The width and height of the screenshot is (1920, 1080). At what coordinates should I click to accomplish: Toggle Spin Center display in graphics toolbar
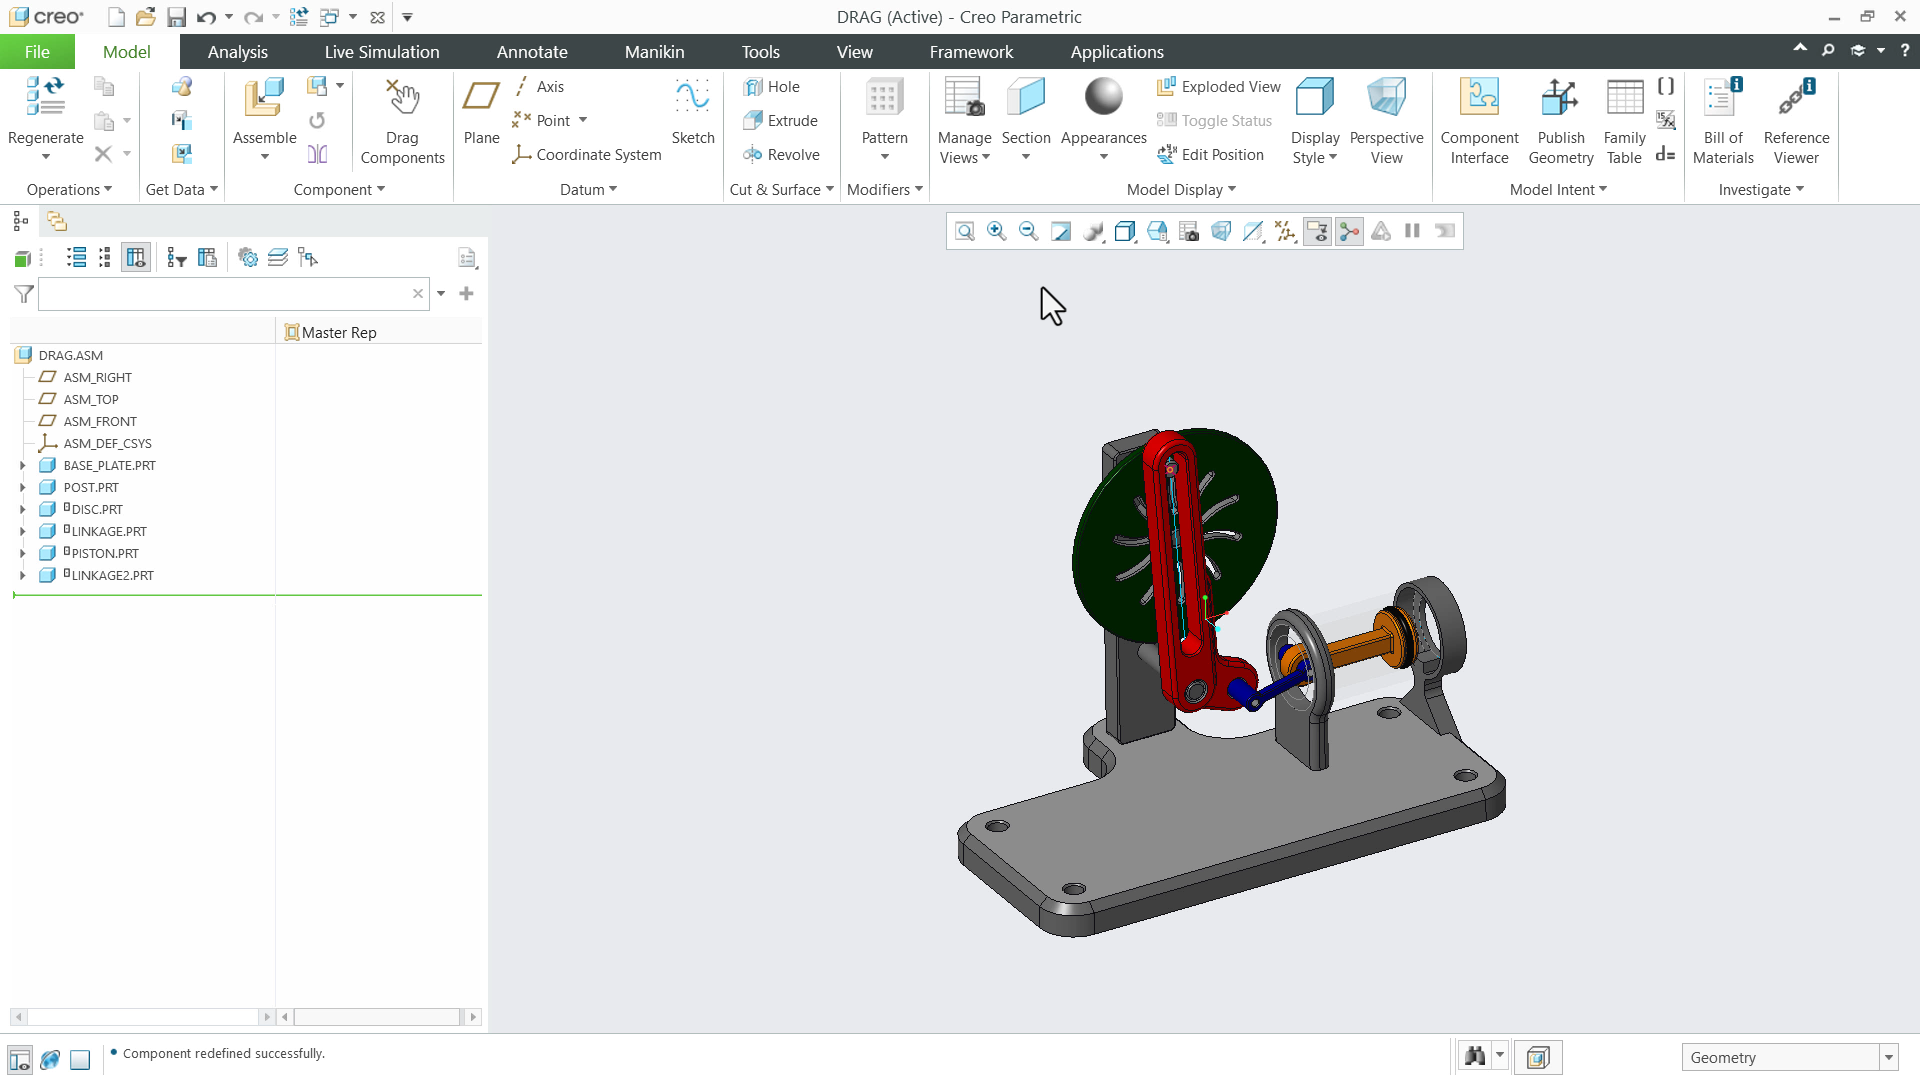tap(1349, 231)
